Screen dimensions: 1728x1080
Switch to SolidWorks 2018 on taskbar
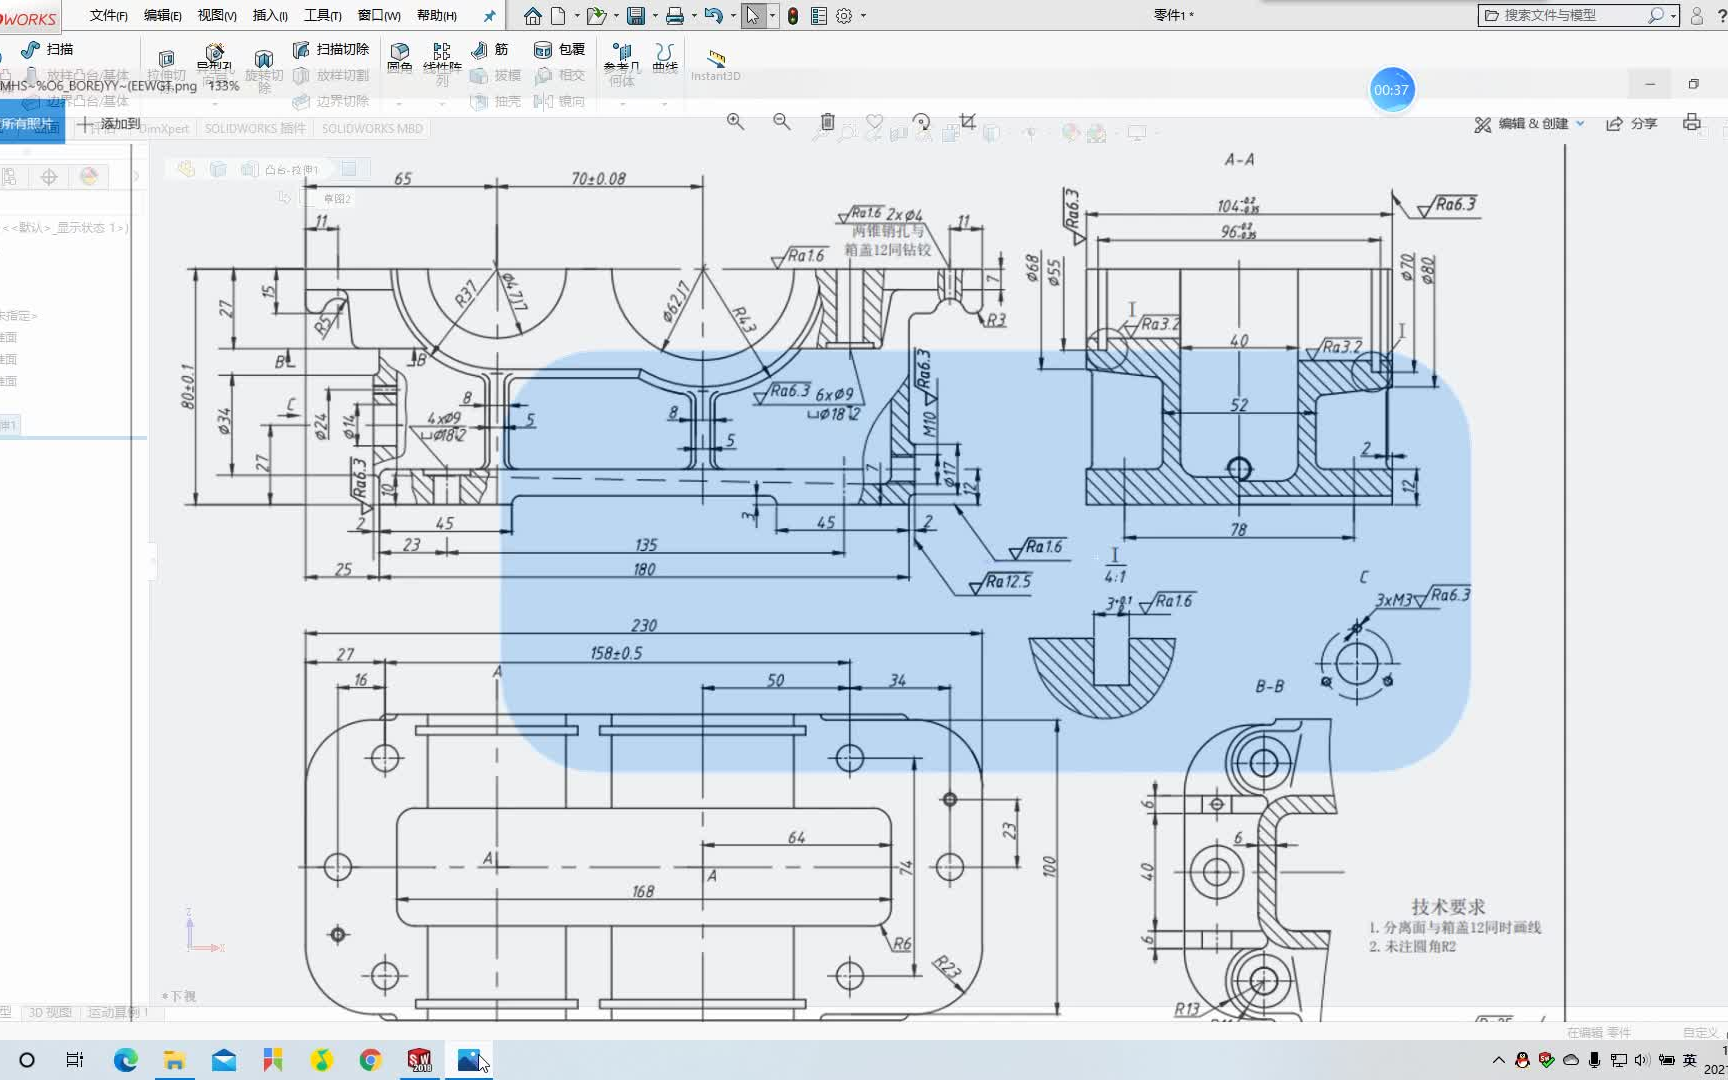coord(419,1060)
